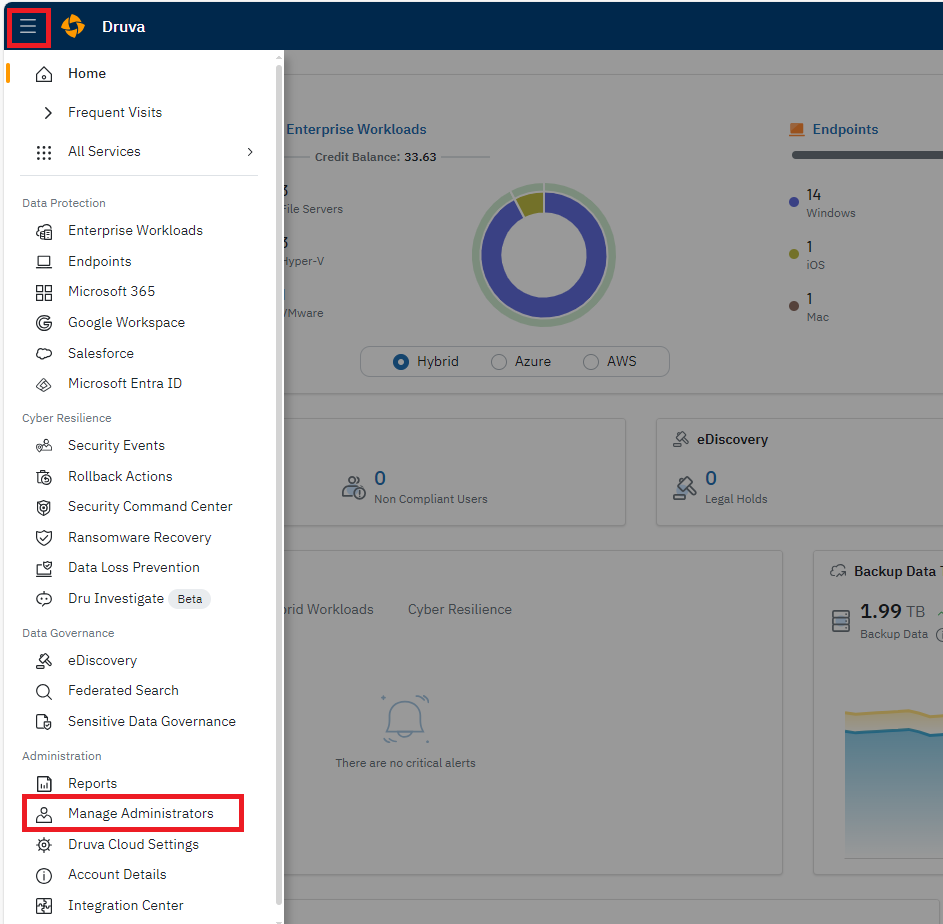Screen dimensions: 943x924
Task: Click the All Services grid icon
Action: point(44,152)
